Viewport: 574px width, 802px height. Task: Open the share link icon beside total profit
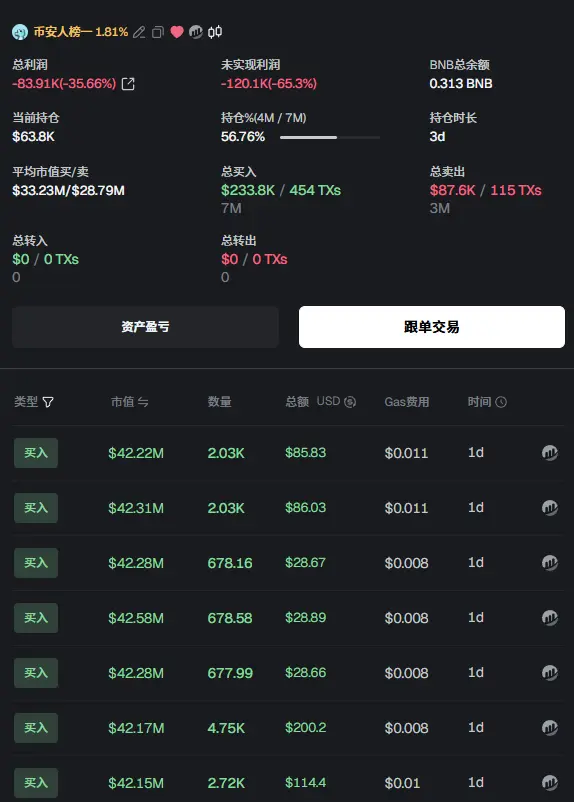pyautogui.click(x=128, y=84)
